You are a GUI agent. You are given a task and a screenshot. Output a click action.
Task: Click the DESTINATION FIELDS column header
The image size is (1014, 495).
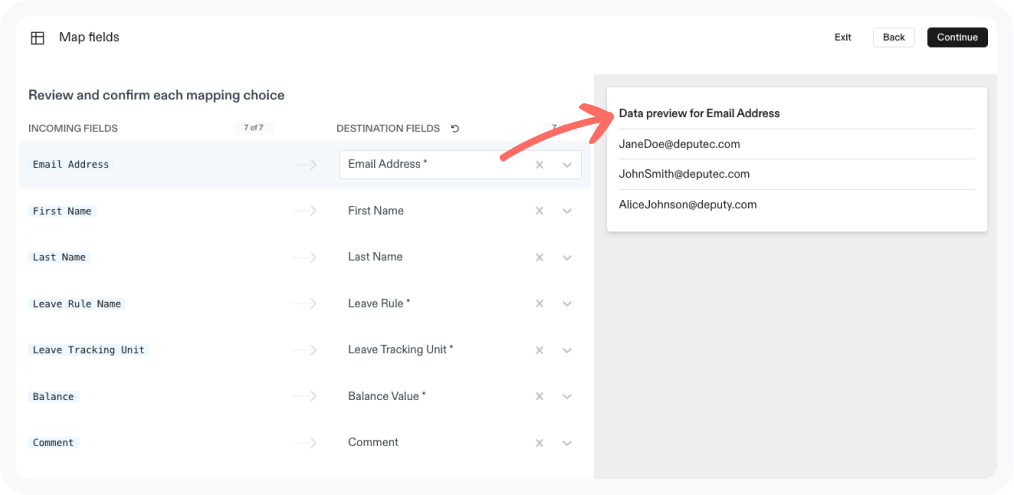click(388, 129)
